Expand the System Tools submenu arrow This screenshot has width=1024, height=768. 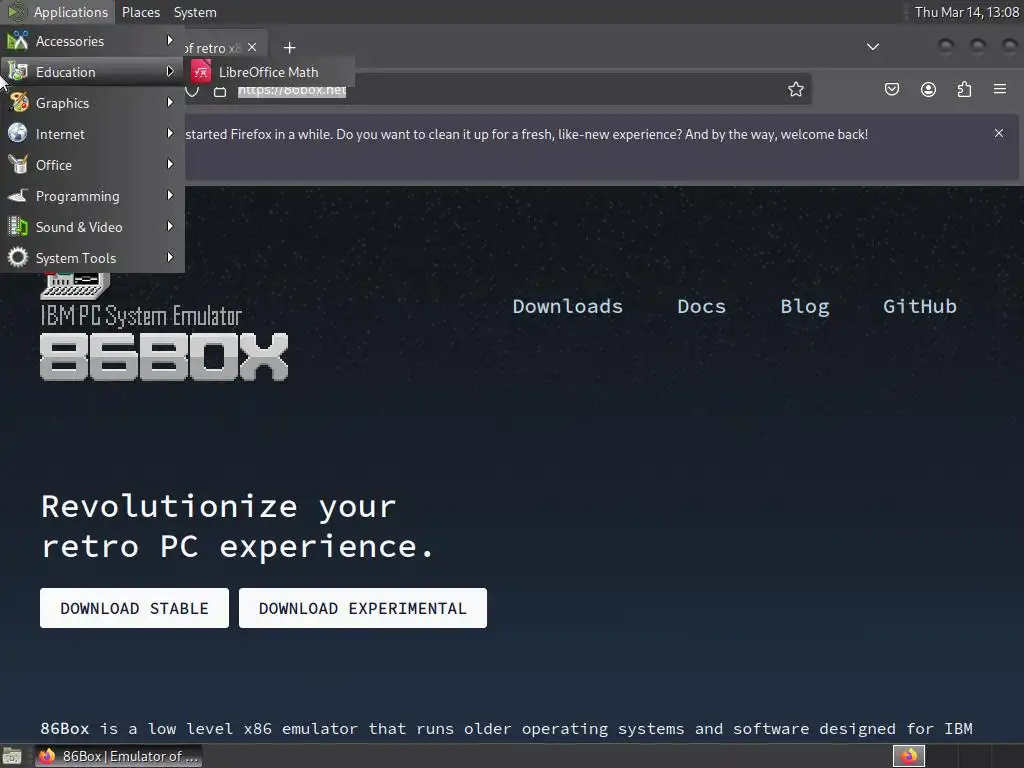click(x=170, y=257)
